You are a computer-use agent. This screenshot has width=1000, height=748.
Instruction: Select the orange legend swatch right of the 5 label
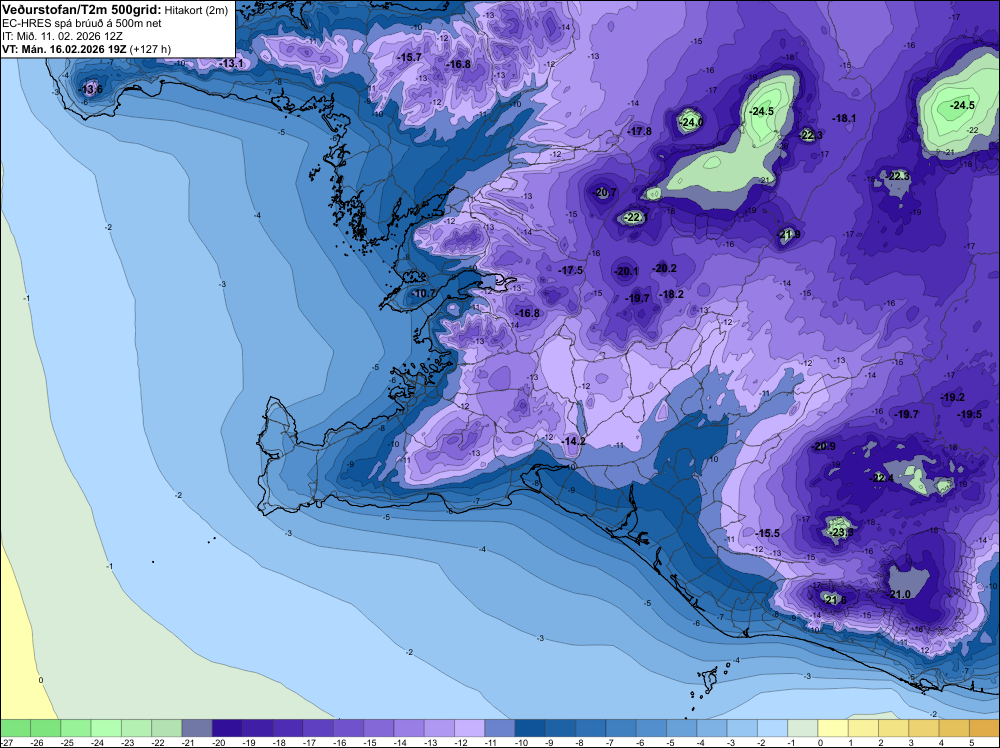click(985, 728)
